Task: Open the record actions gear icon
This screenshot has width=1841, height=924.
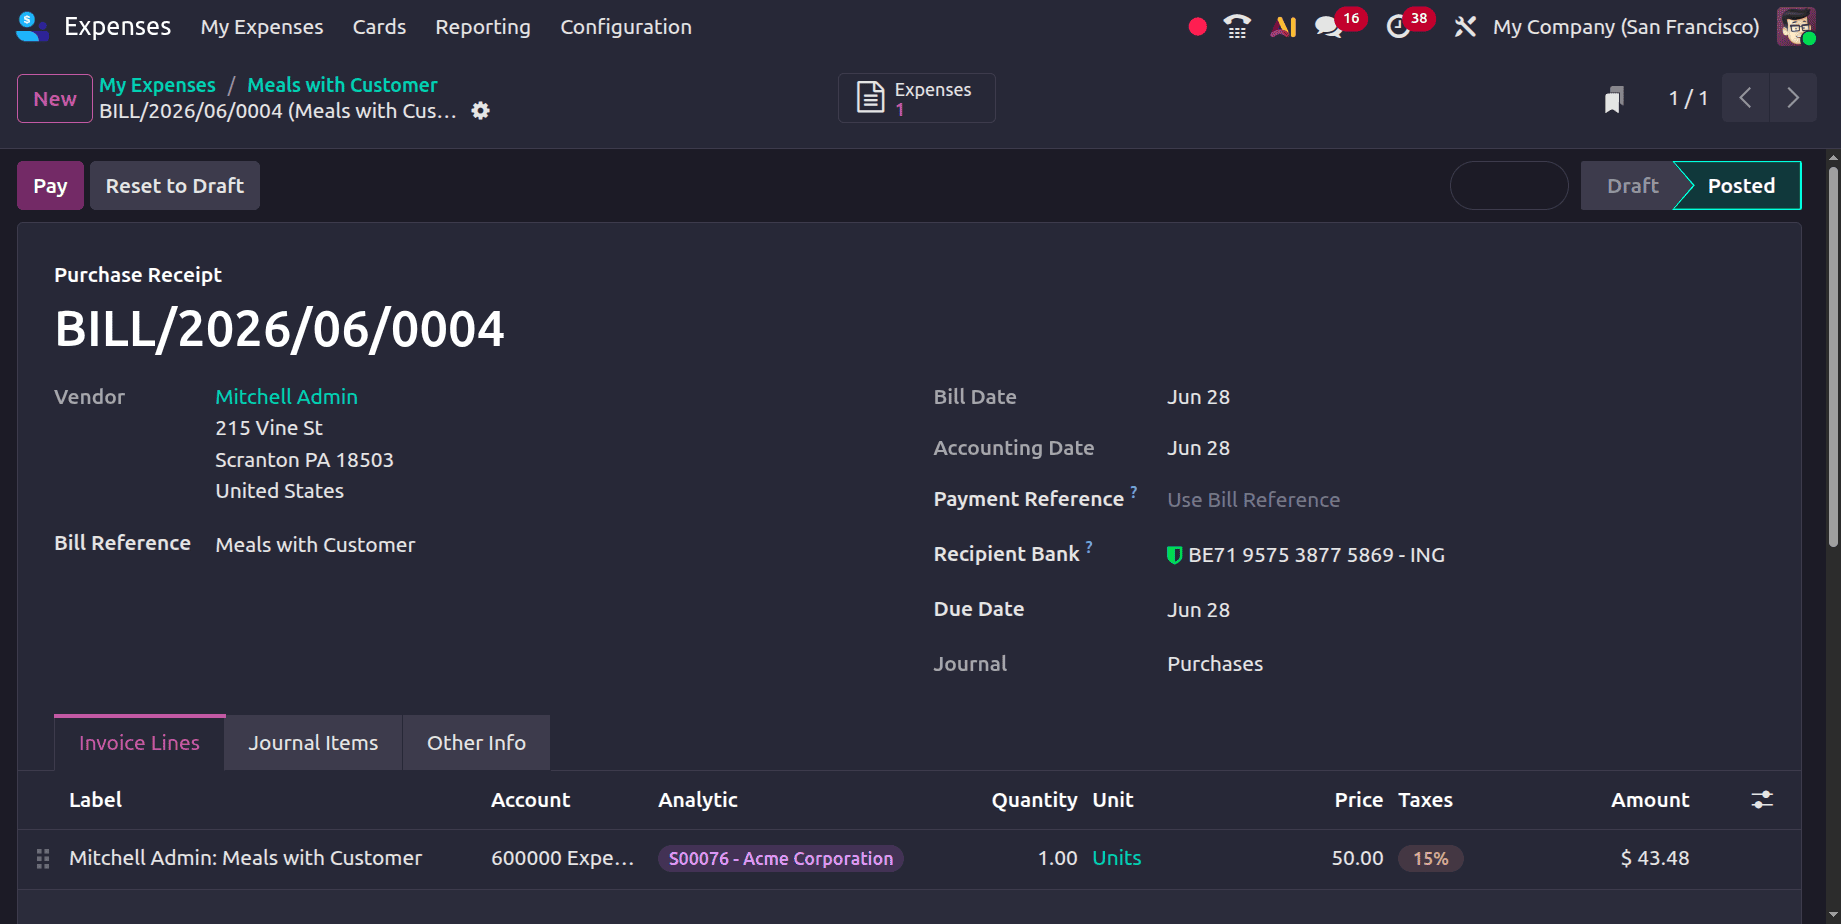Action: click(481, 111)
